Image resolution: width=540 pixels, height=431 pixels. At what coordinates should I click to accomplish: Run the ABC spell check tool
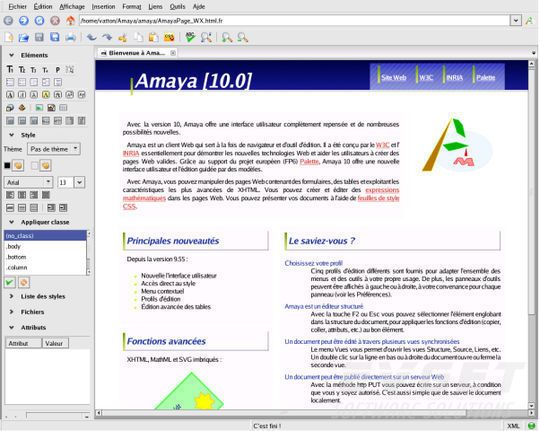click(190, 37)
